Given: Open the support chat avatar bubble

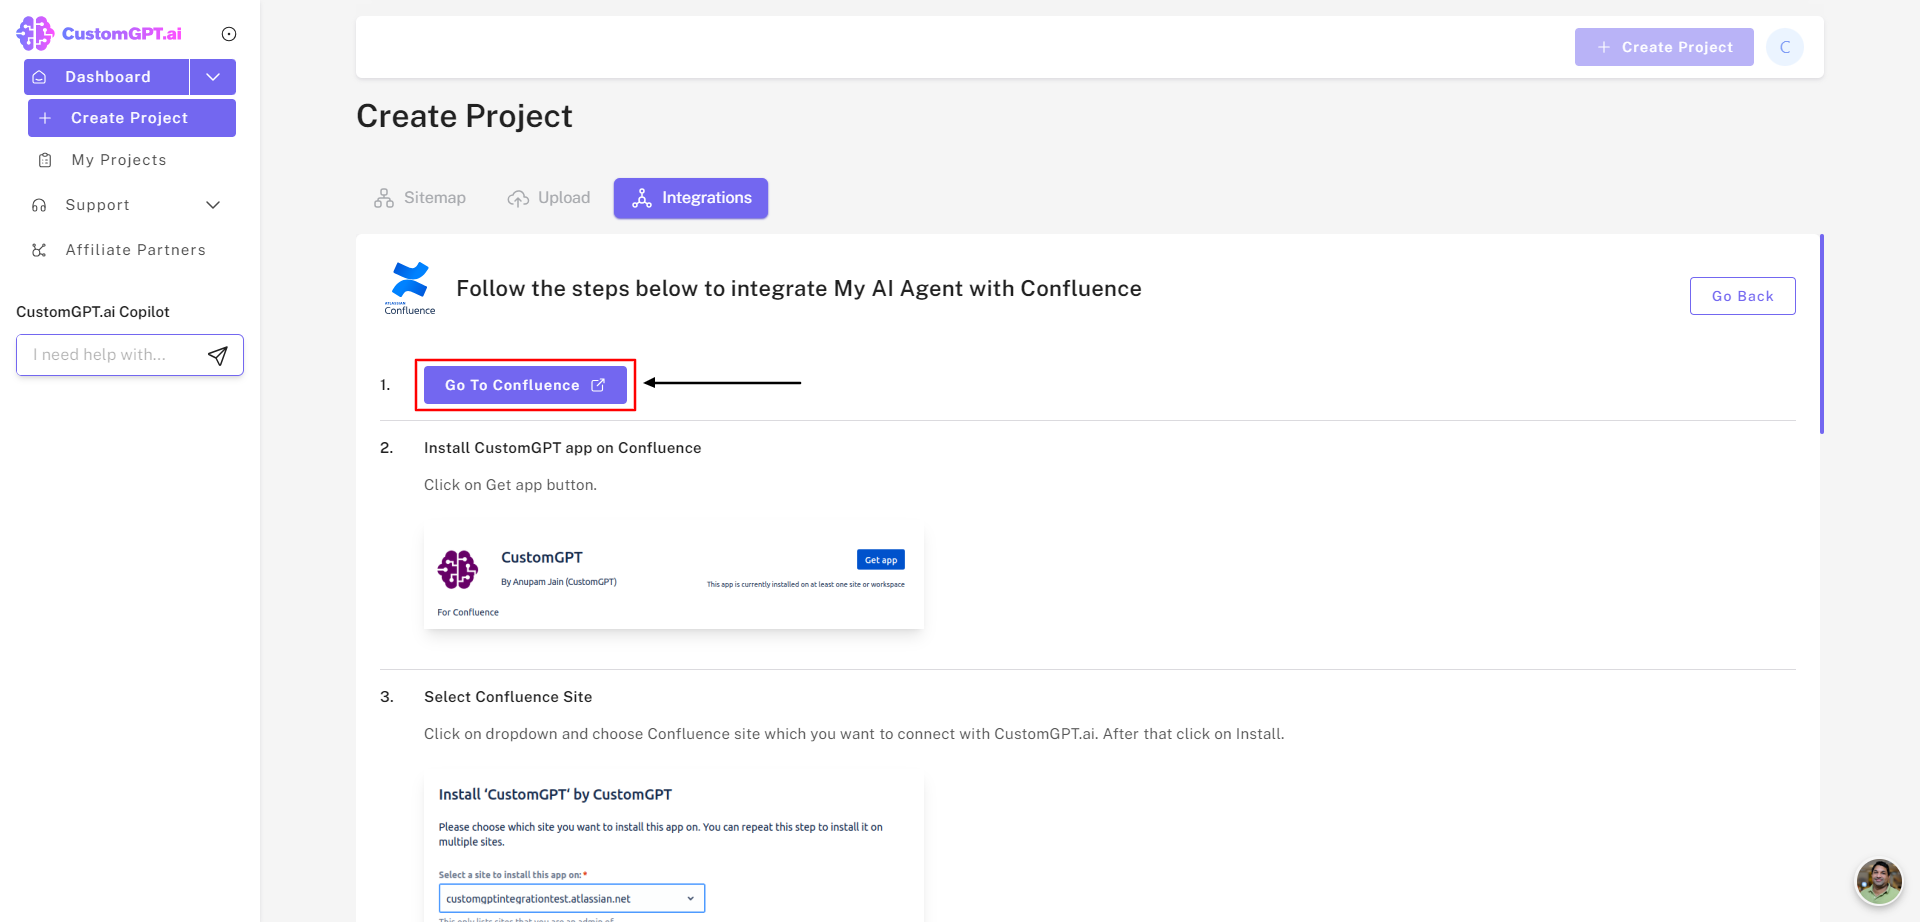Looking at the screenshot, I should point(1879,881).
